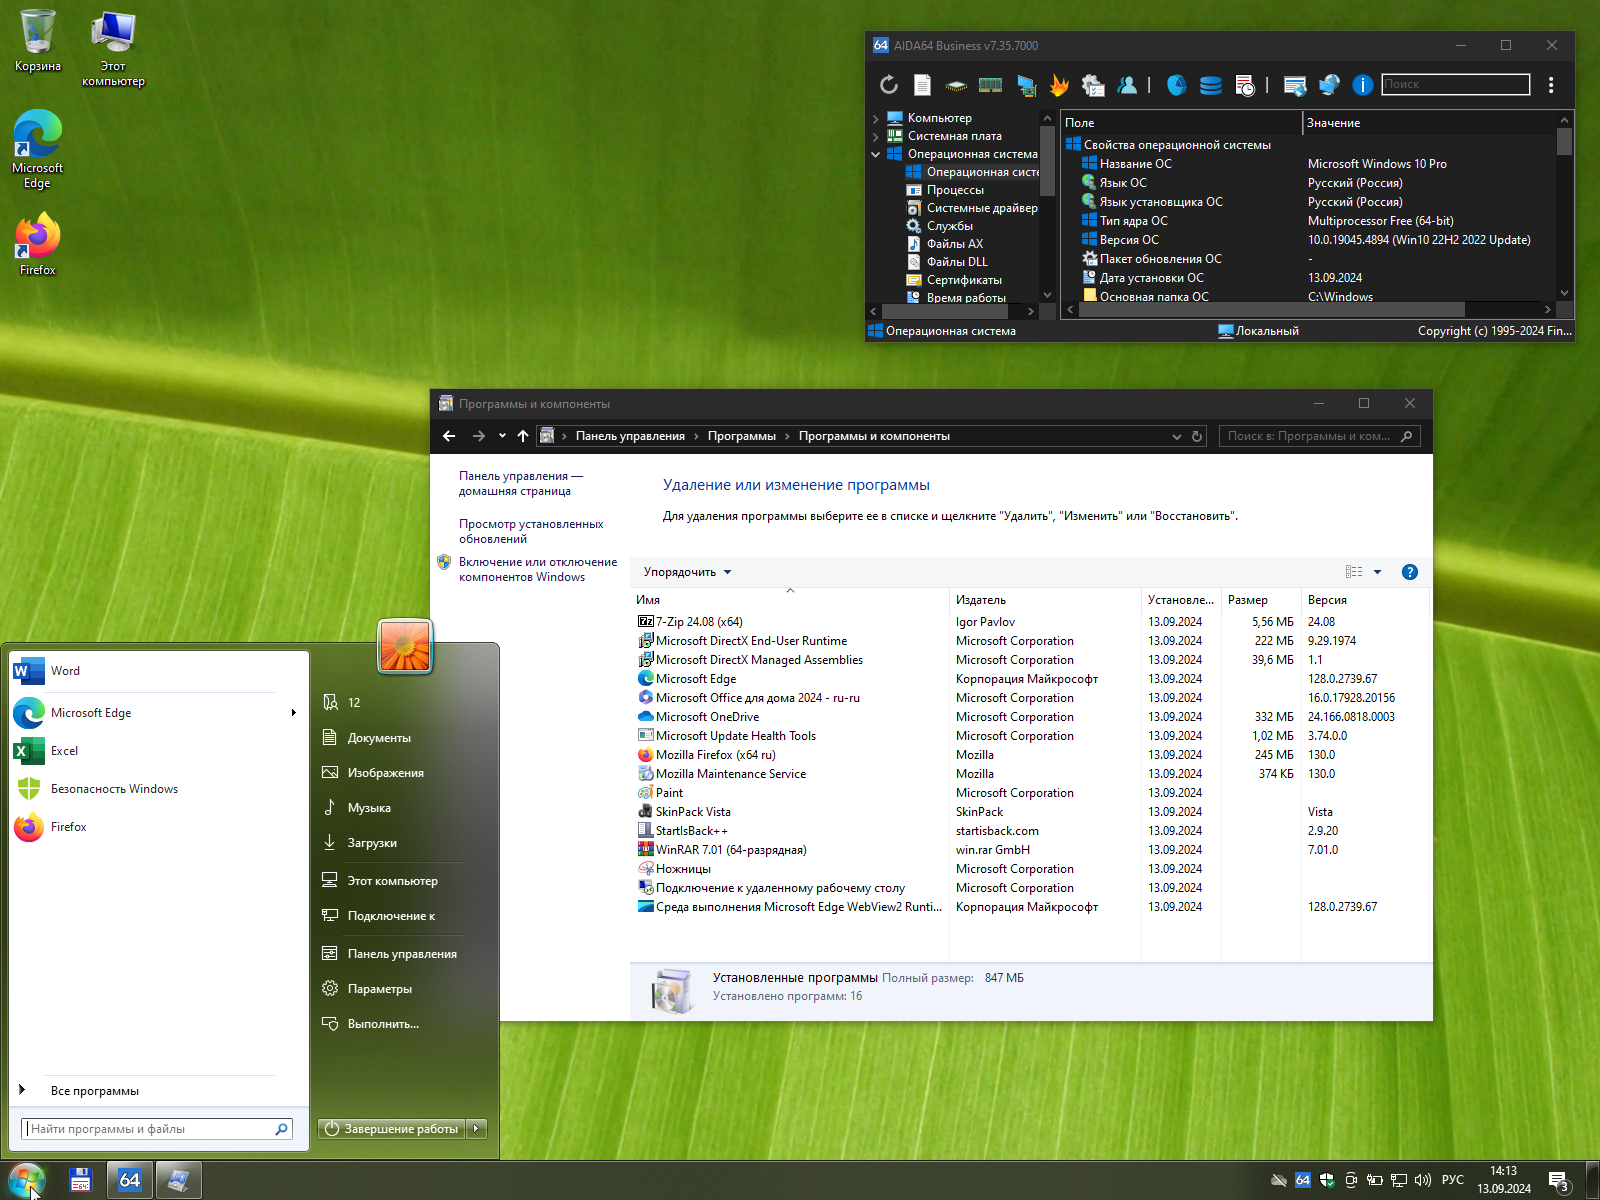Image resolution: width=1600 pixels, height=1200 pixels.
Task: Click the gear with checklist icon in AIDA64
Action: tap(1093, 85)
